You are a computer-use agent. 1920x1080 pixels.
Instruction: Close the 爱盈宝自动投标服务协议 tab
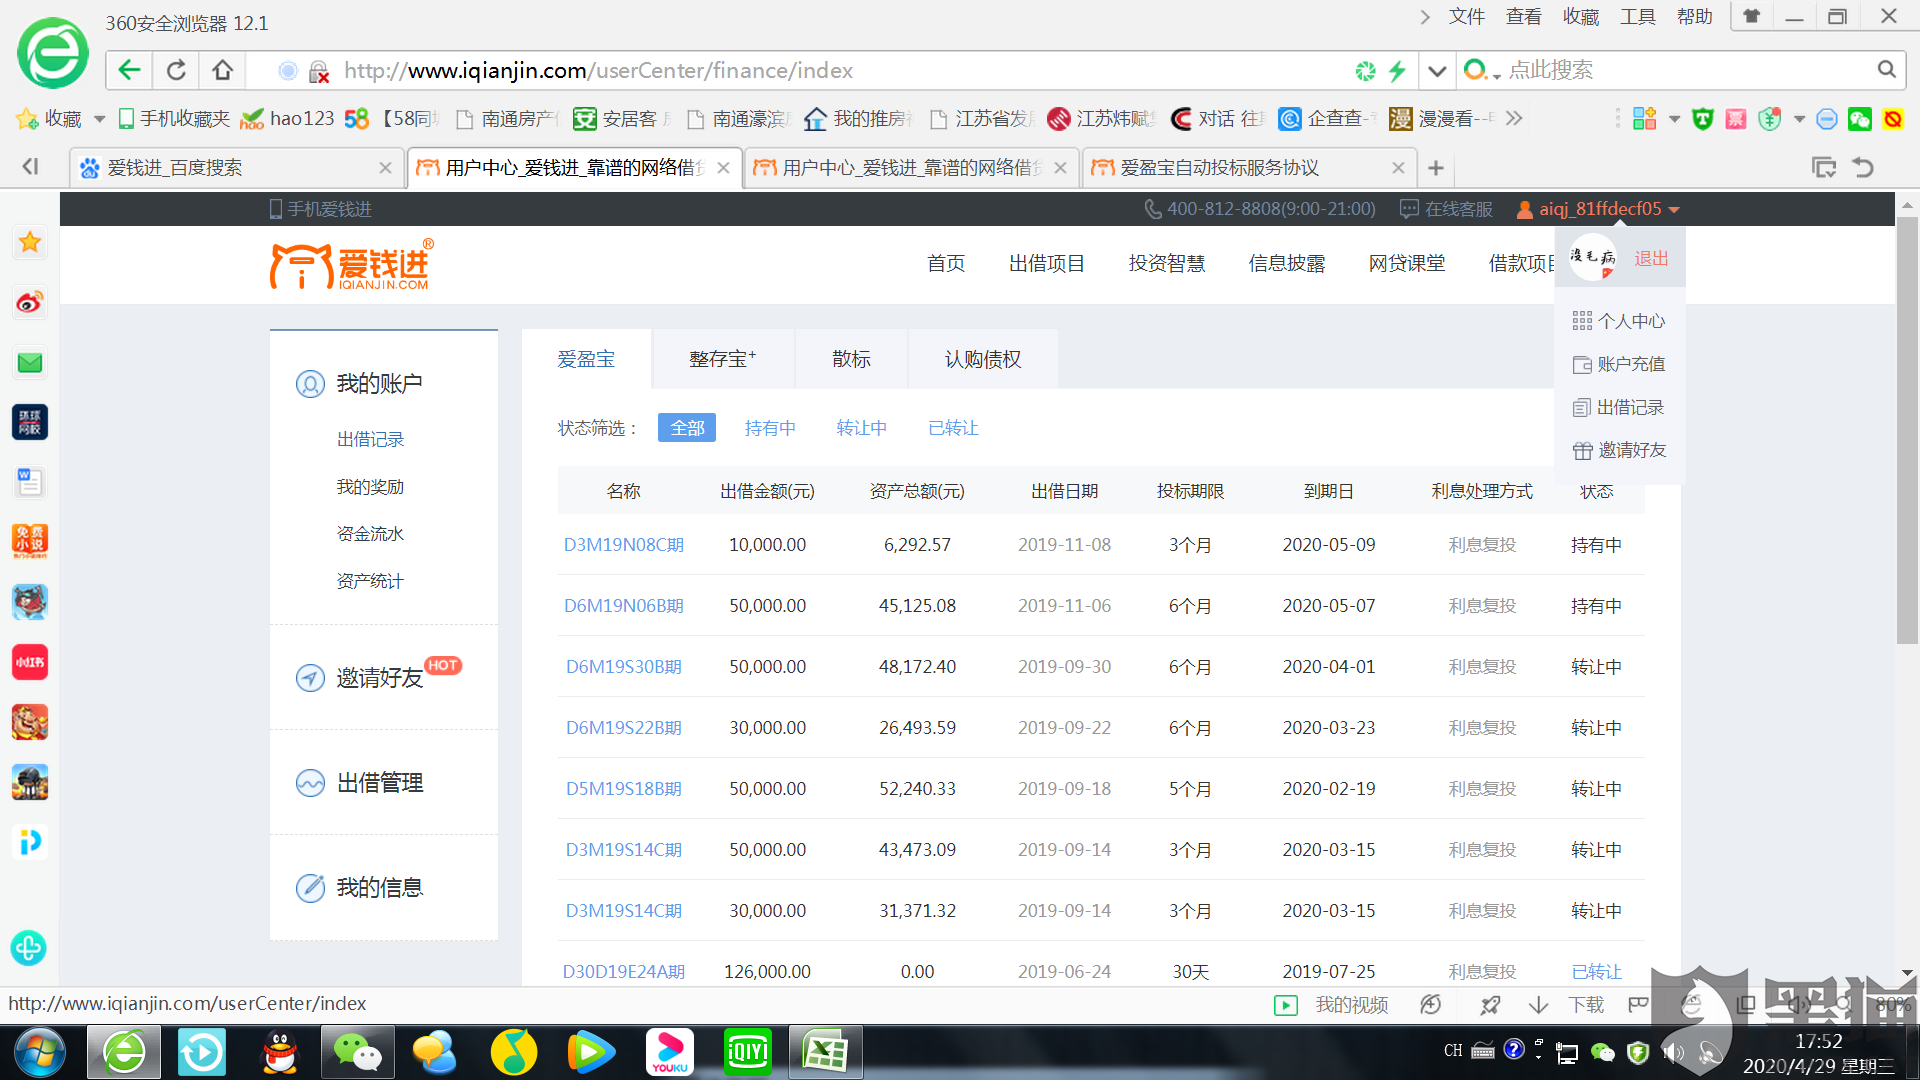click(1398, 168)
